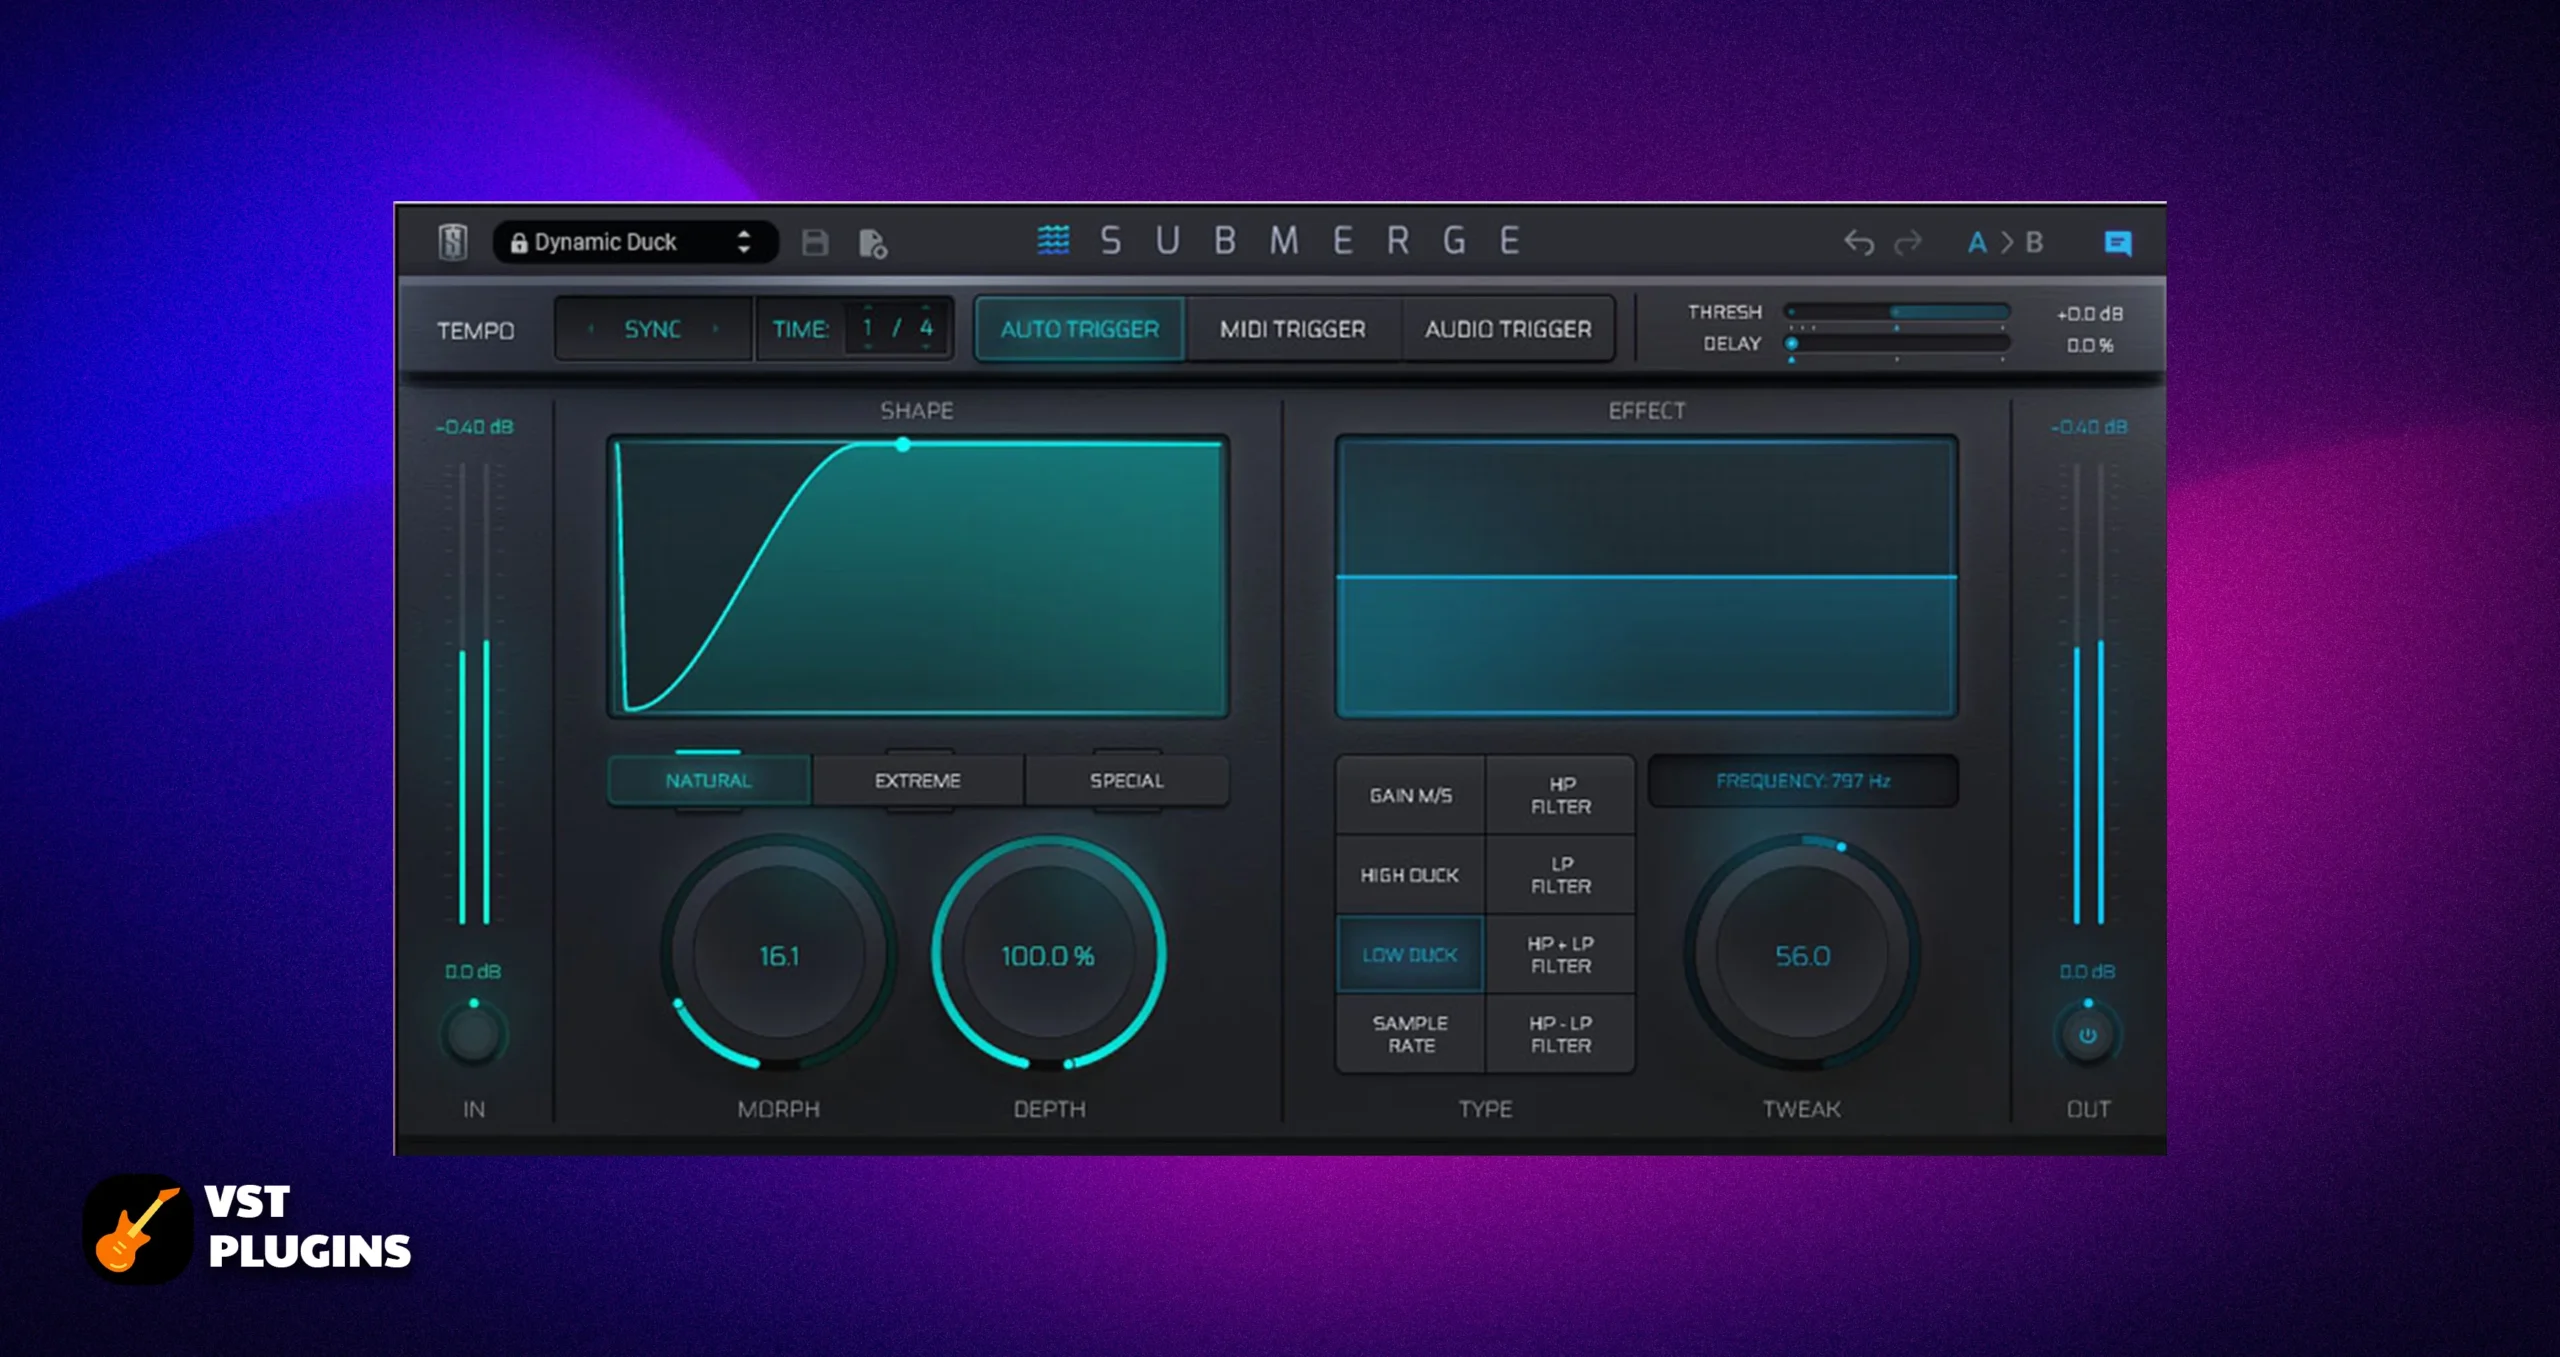Image resolution: width=2560 pixels, height=1357 pixels.
Task: Click the EFFECT display horizontal line
Action: tap(1647, 577)
